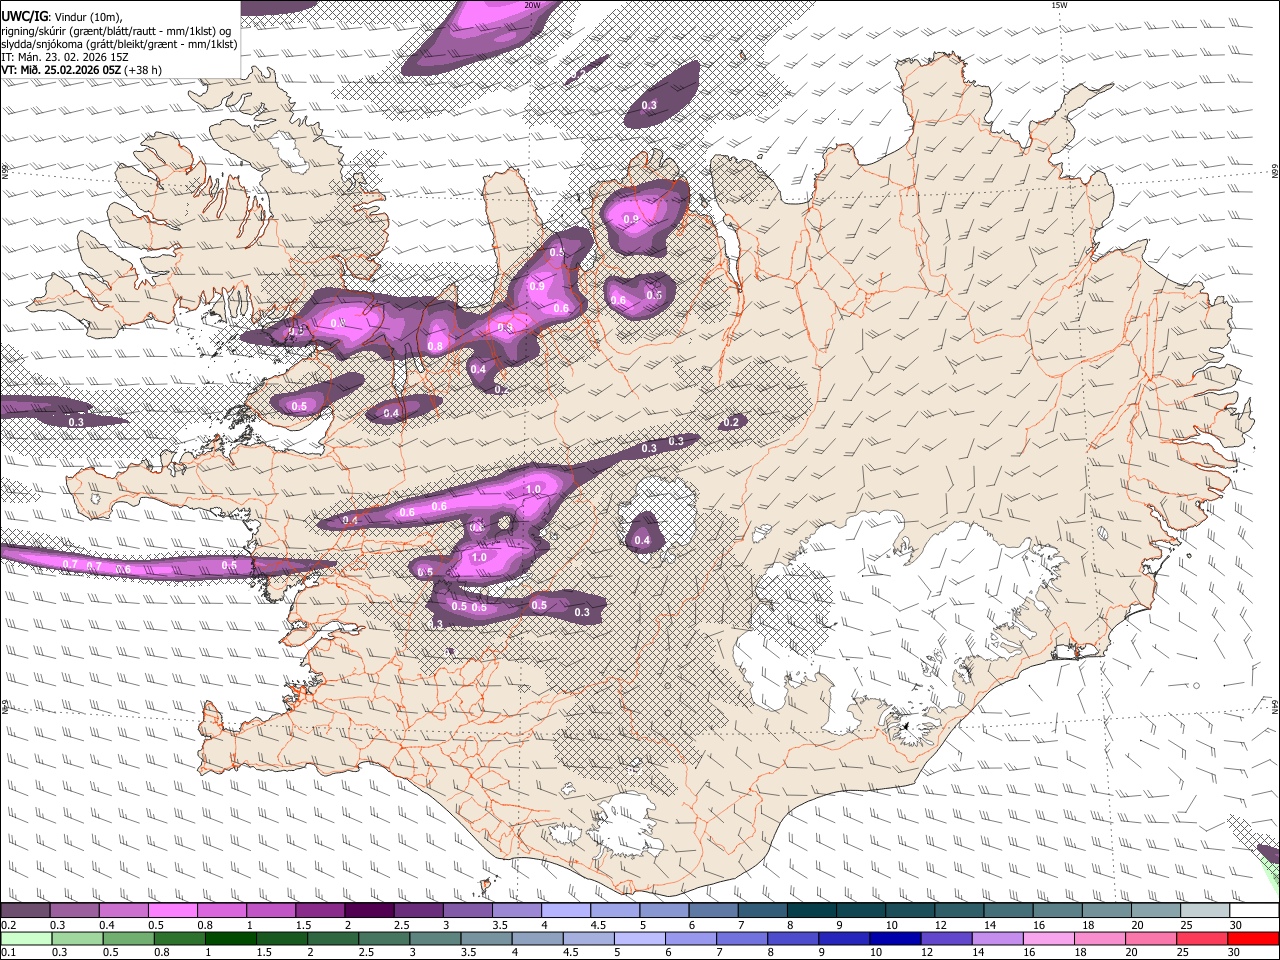Pick the 6–7 periwinkle swatch in the lower rain scale

pos(690,939)
